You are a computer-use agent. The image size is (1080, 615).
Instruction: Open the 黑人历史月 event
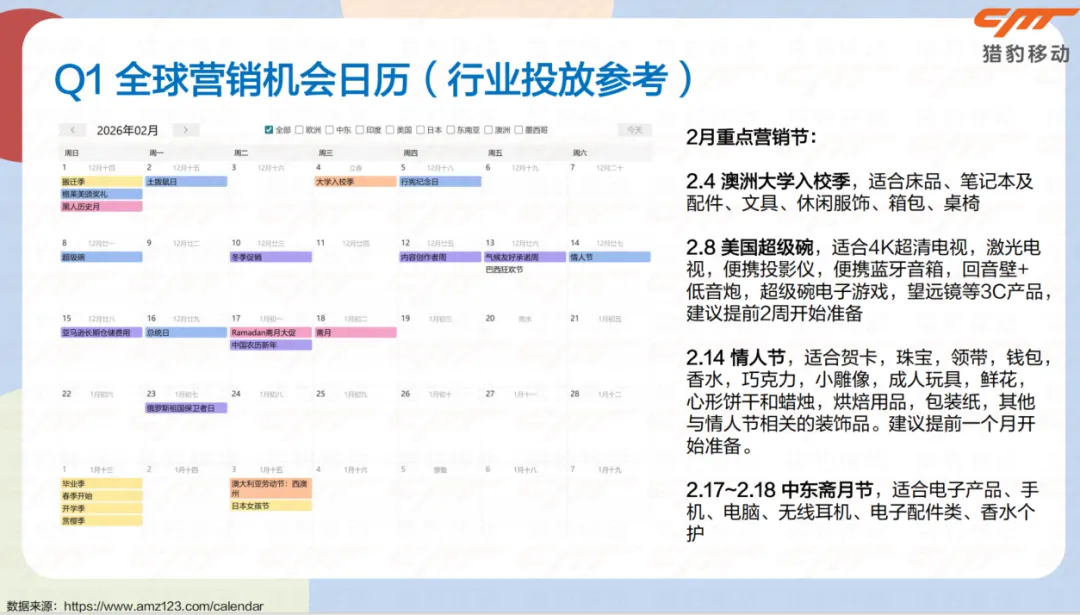click(x=101, y=207)
